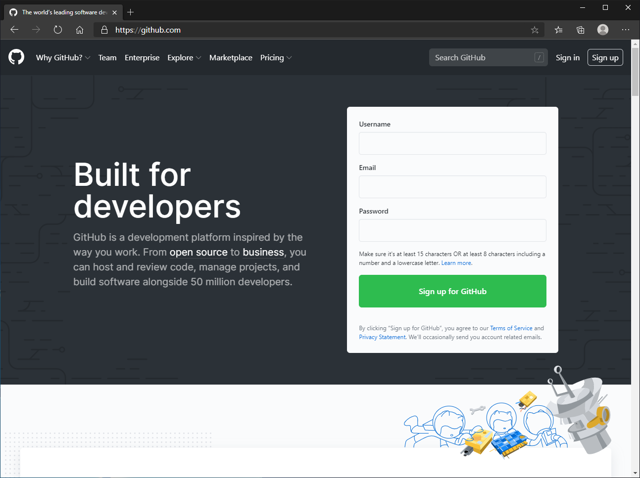Open the Marketplace navigation item
640x478 pixels.
pos(231,58)
